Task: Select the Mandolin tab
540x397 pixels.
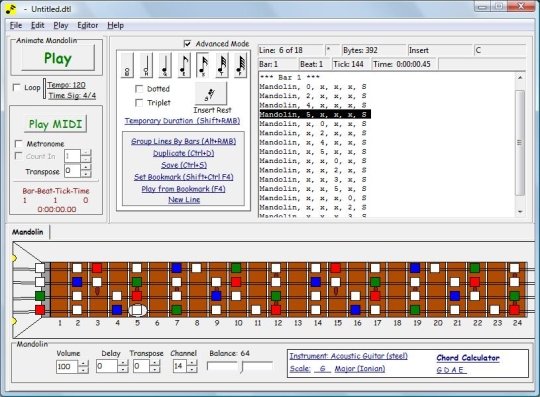Action: (28, 232)
